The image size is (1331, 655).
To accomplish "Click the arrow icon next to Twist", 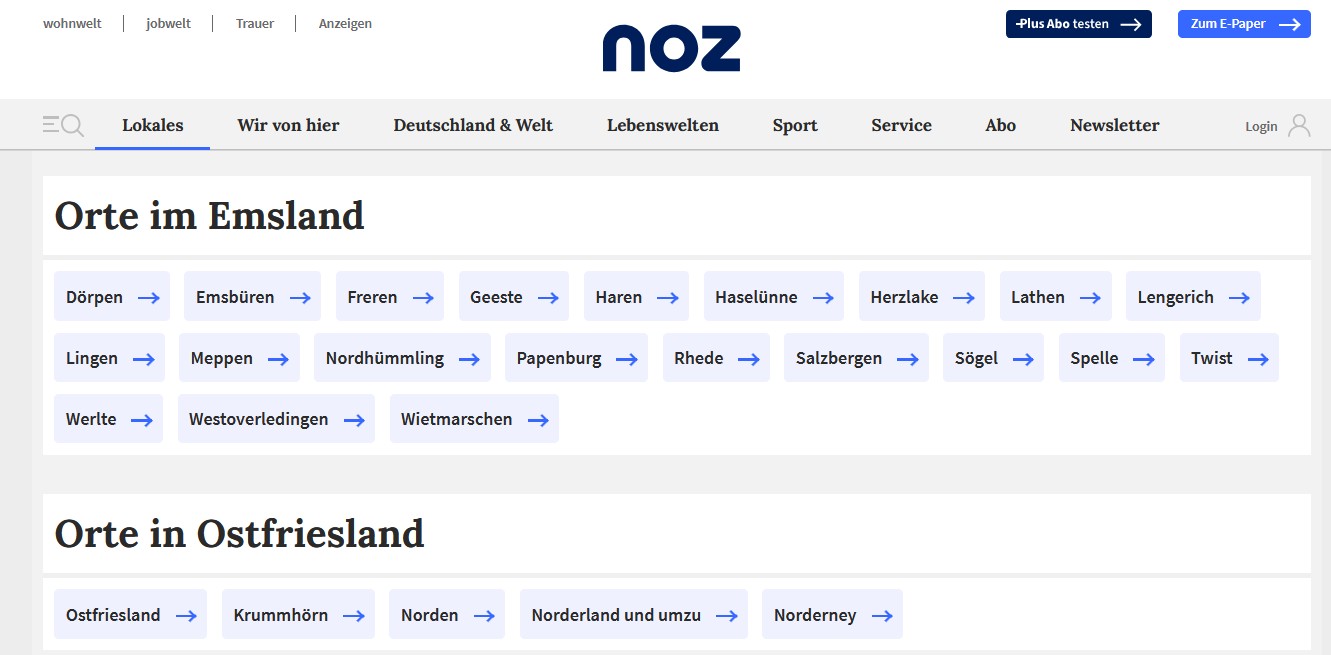I will pyautogui.click(x=1258, y=359).
